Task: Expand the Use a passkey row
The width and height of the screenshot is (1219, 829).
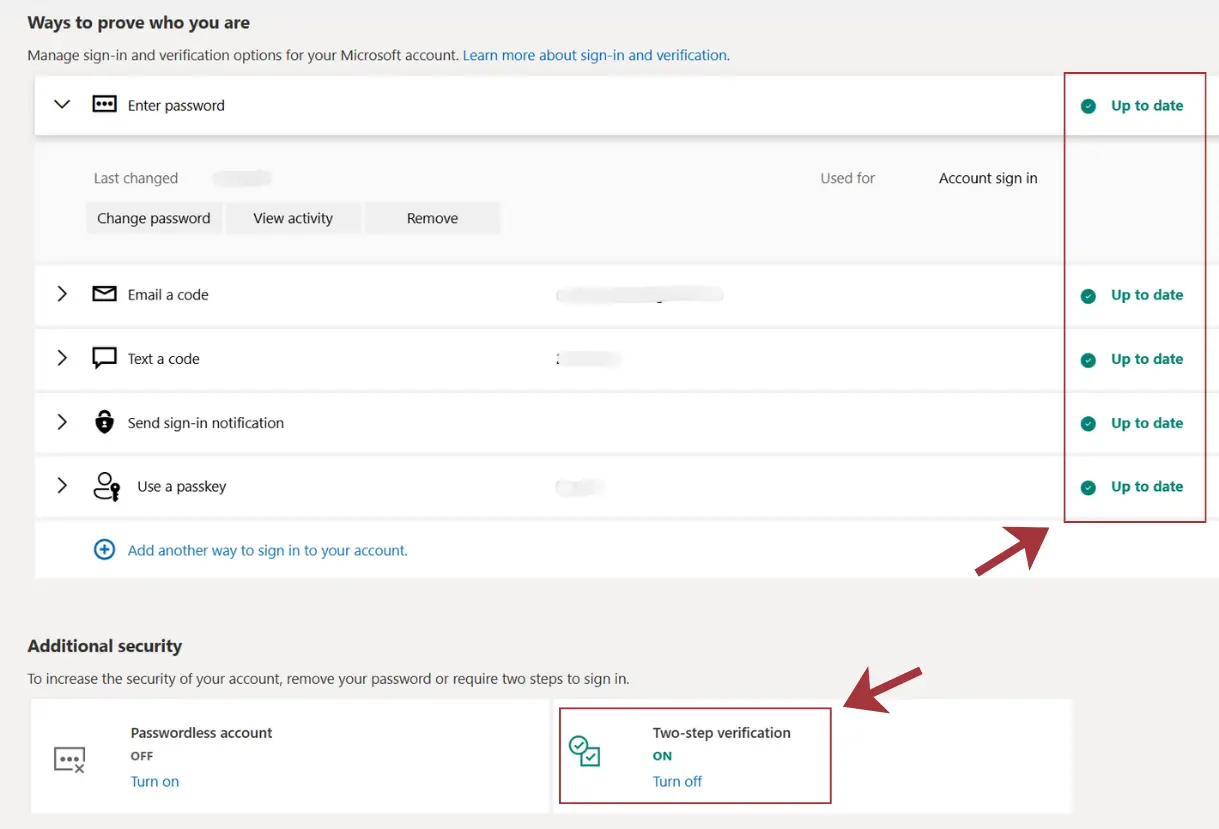Action: pos(62,487)
